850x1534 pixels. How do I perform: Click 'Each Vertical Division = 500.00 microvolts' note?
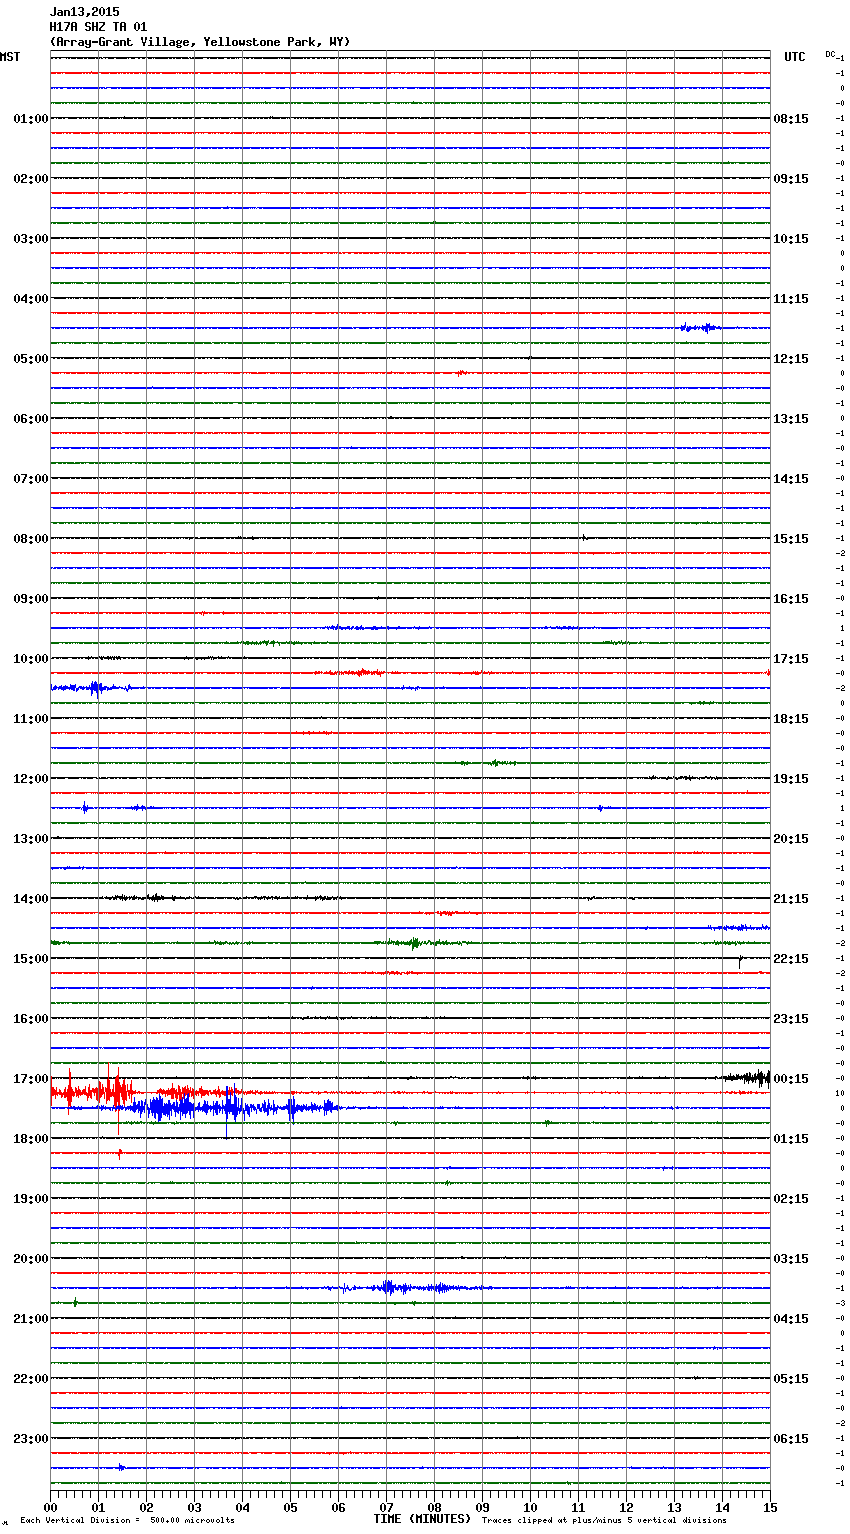[x=127, y=1520]
